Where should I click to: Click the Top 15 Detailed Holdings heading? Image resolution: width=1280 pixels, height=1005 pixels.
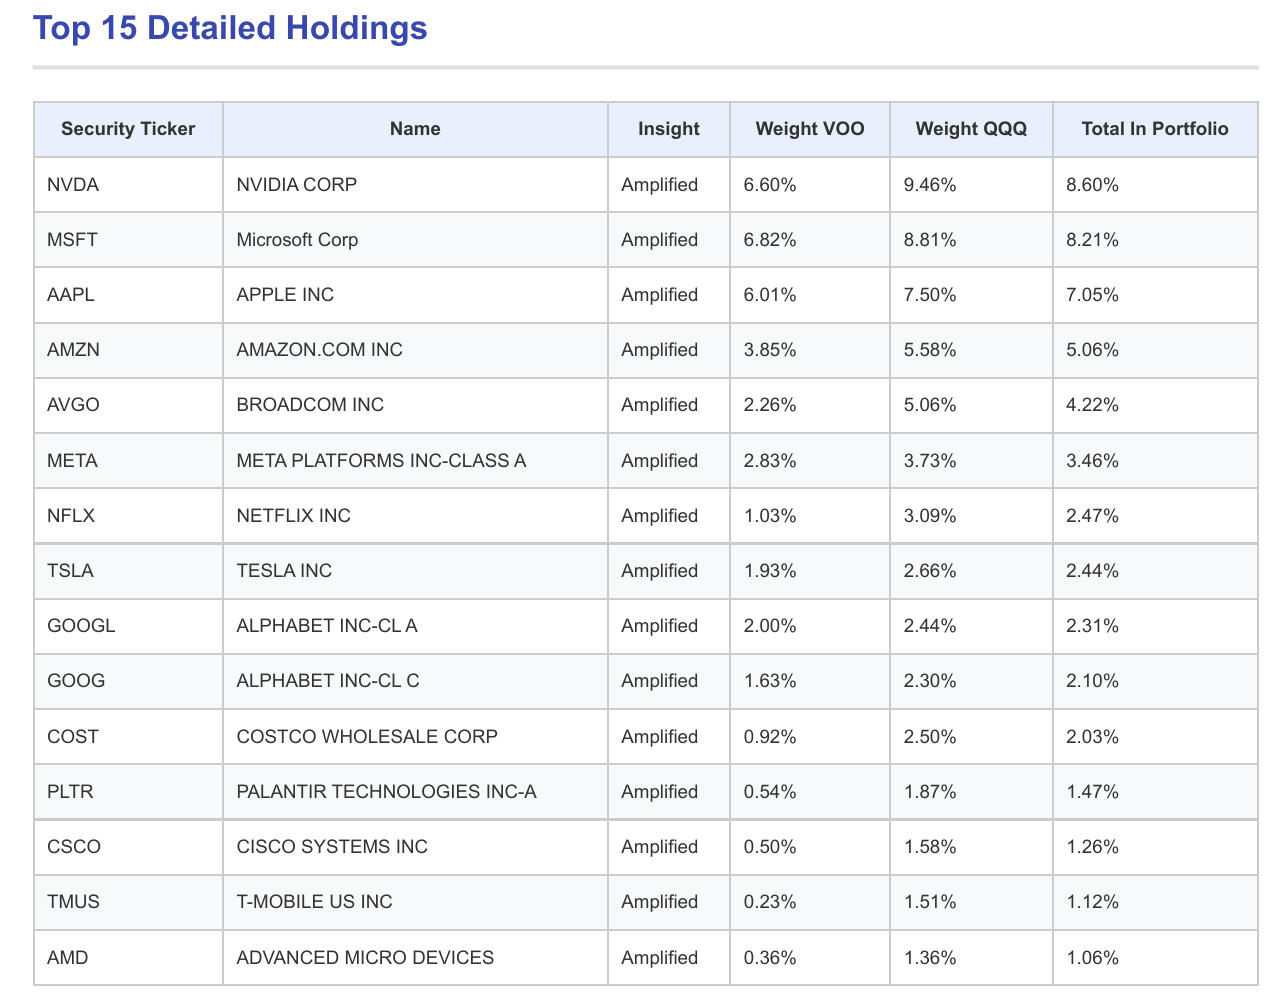click(x=230, y=28)
